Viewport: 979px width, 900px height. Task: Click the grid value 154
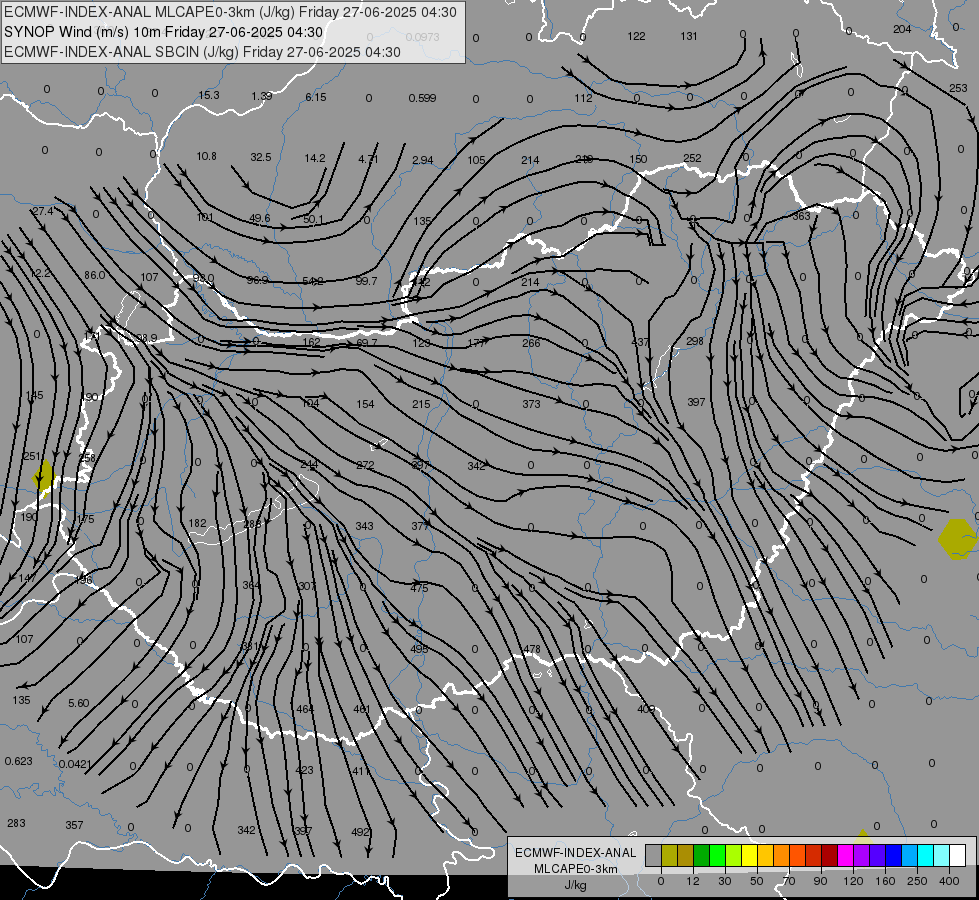click(x=365, y=404)
